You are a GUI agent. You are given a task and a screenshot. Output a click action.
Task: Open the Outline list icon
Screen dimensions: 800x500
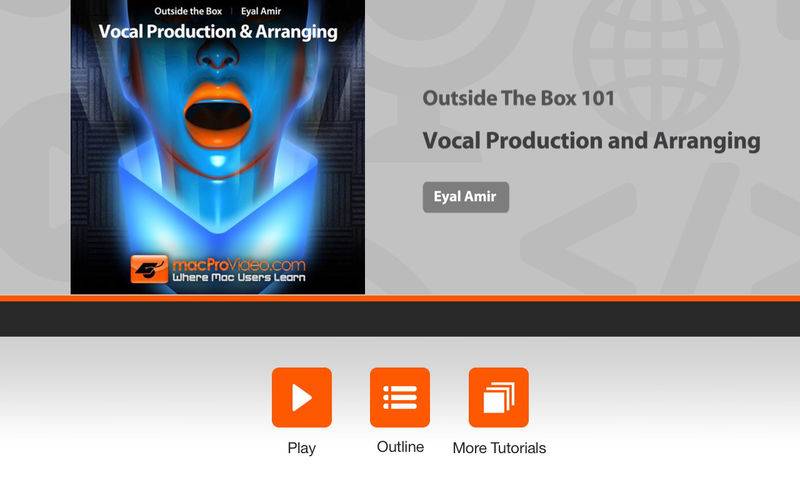[400, 397]
